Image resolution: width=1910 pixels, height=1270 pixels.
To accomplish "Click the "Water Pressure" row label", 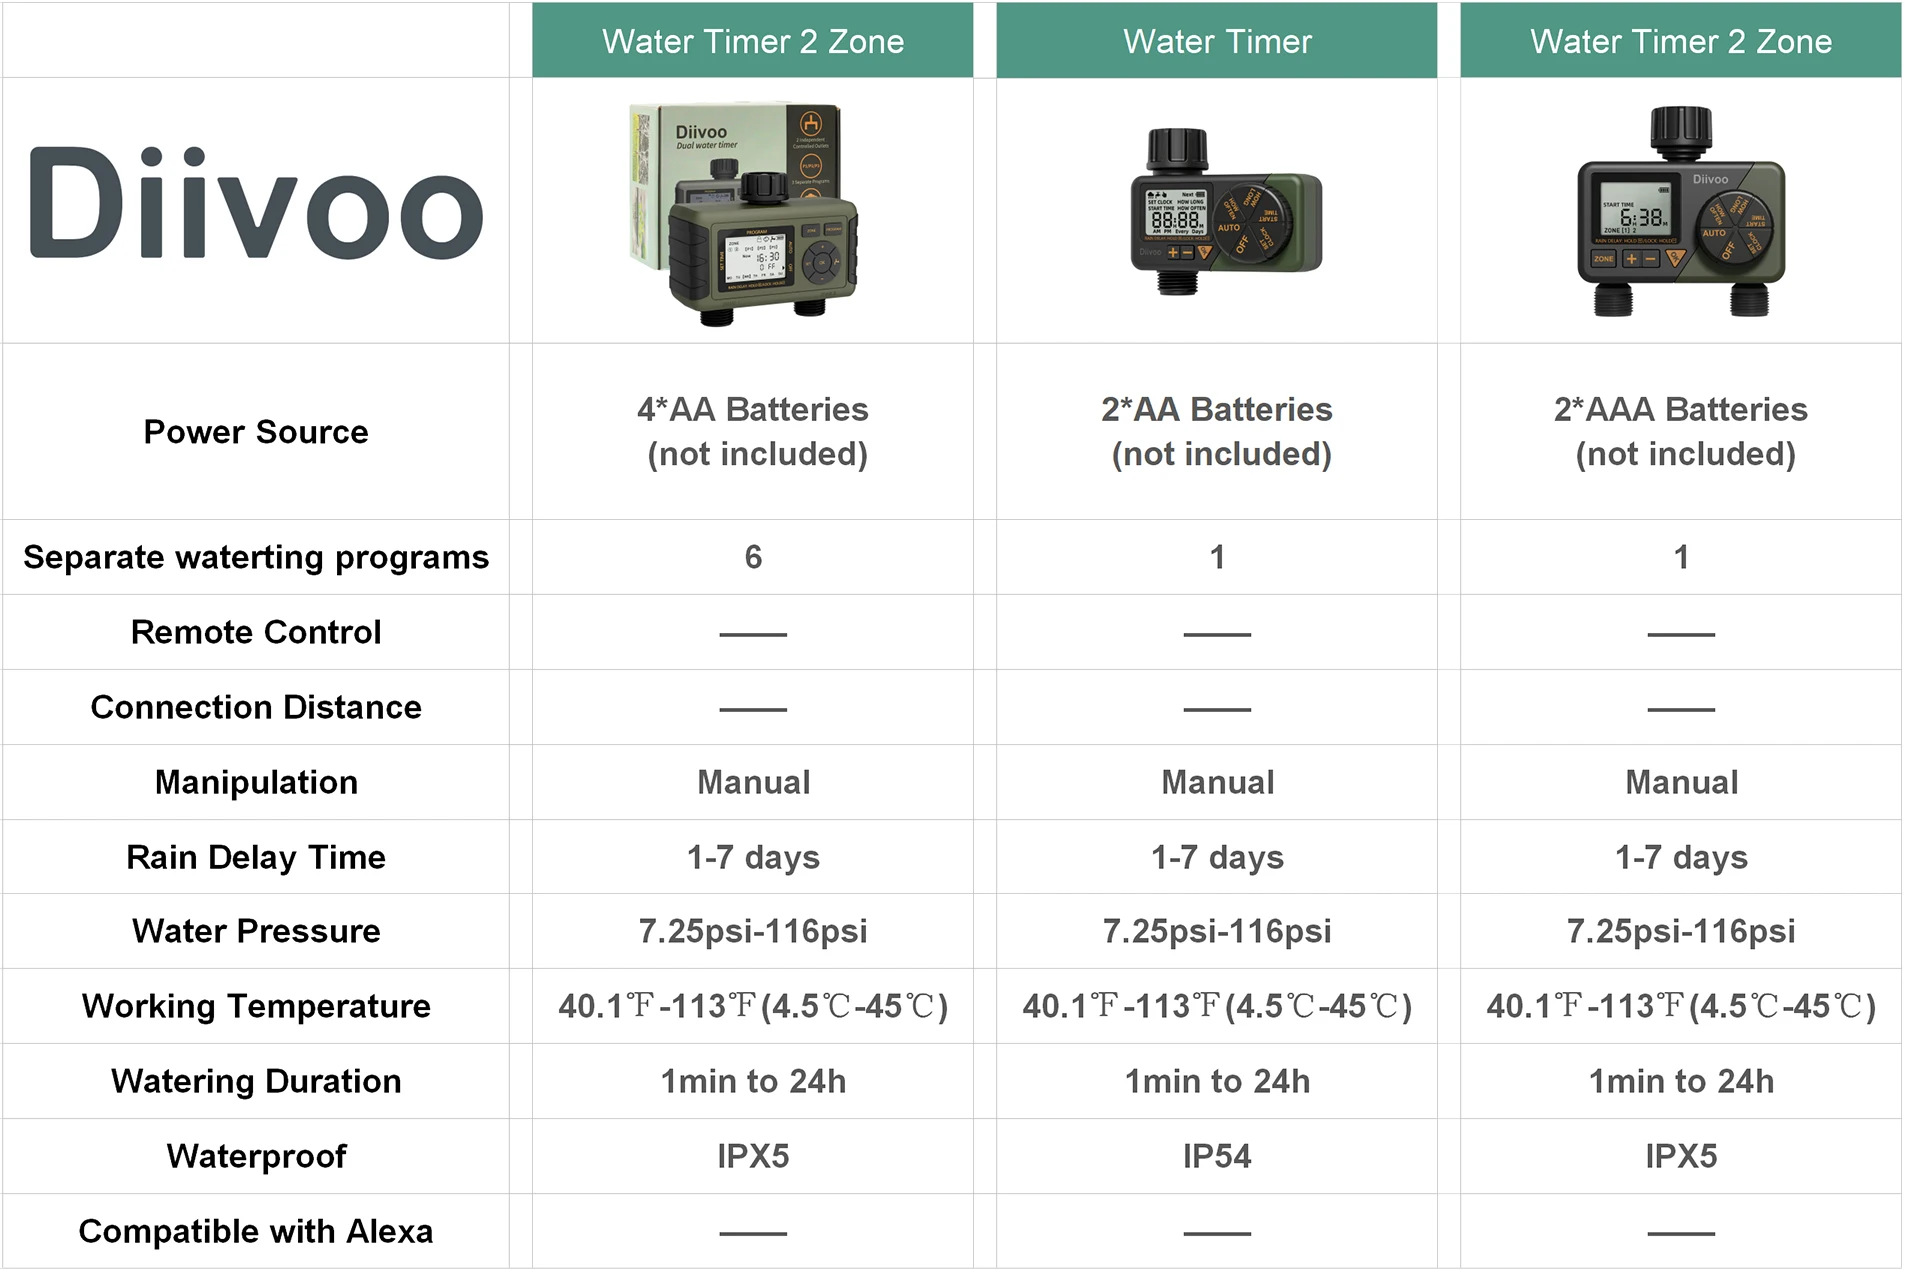I will pos(256,931).
